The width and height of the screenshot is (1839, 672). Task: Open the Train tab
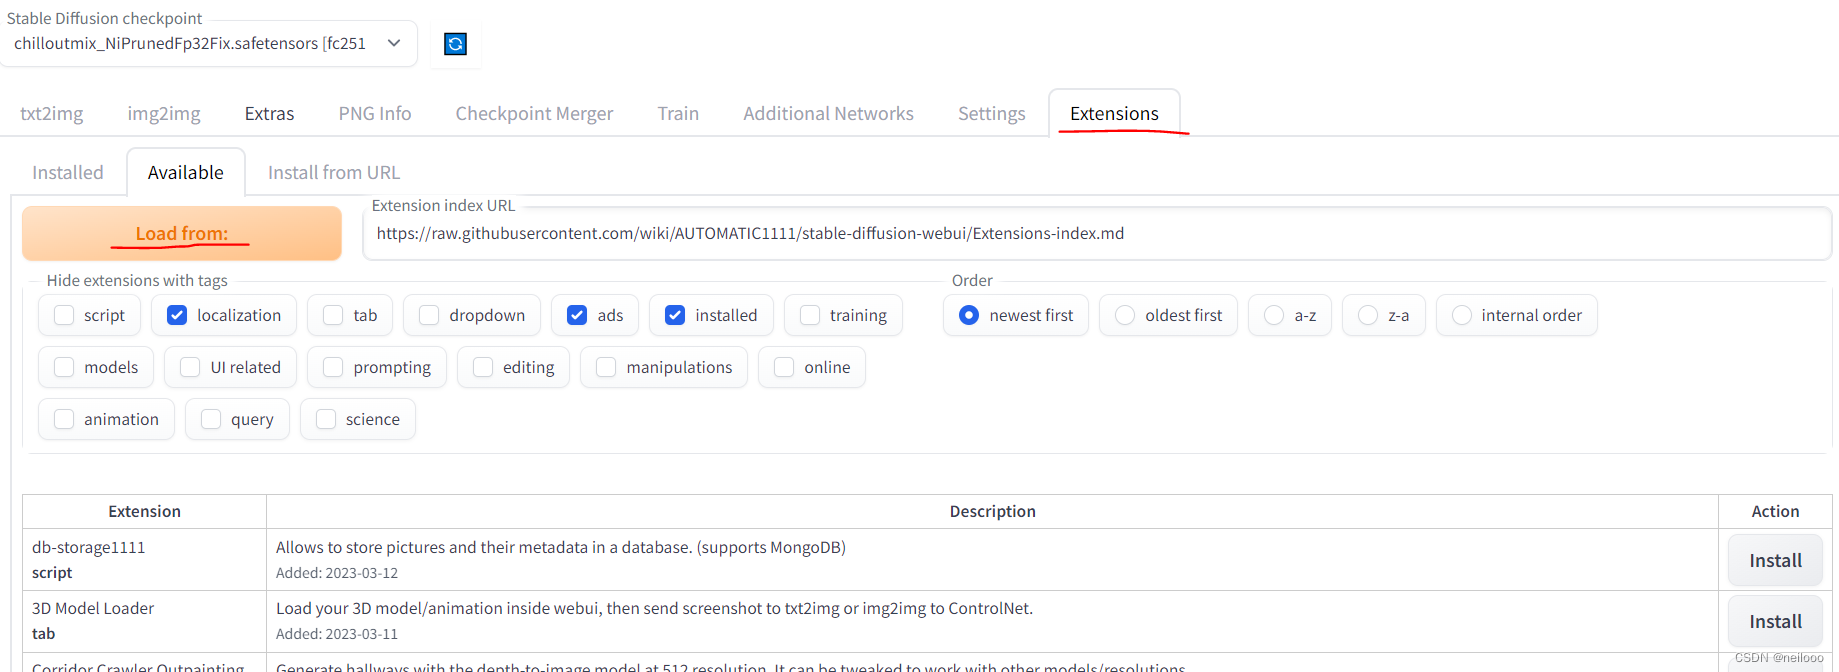(x=678, y=114)
